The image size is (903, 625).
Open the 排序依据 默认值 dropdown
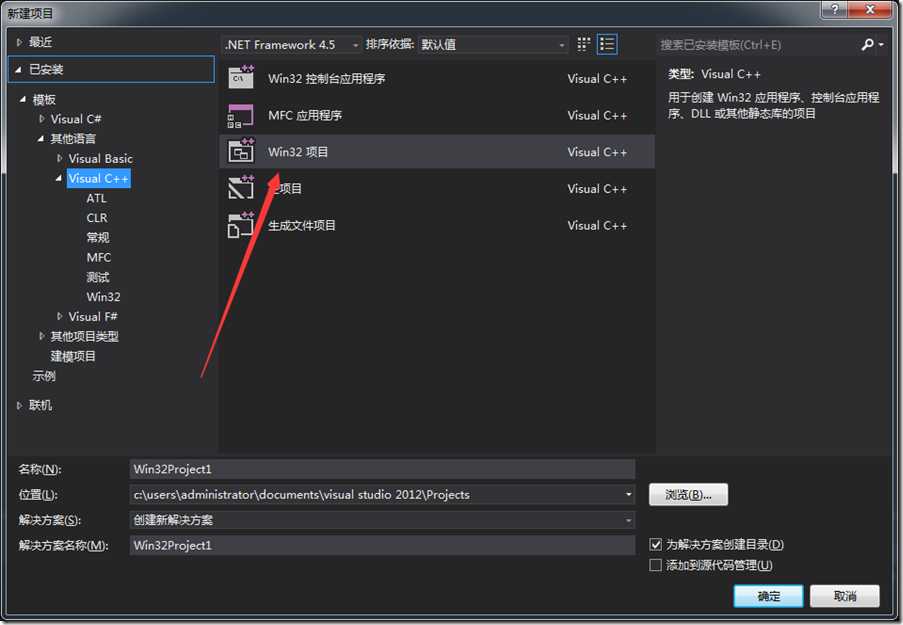coord(492,44)
